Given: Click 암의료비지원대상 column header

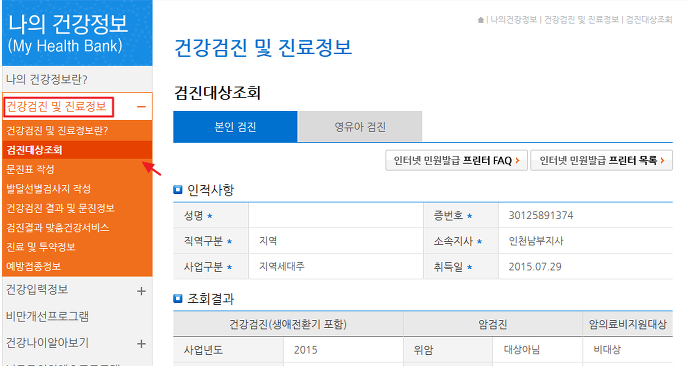Looking at the screenshot, I should click(628, 324).
